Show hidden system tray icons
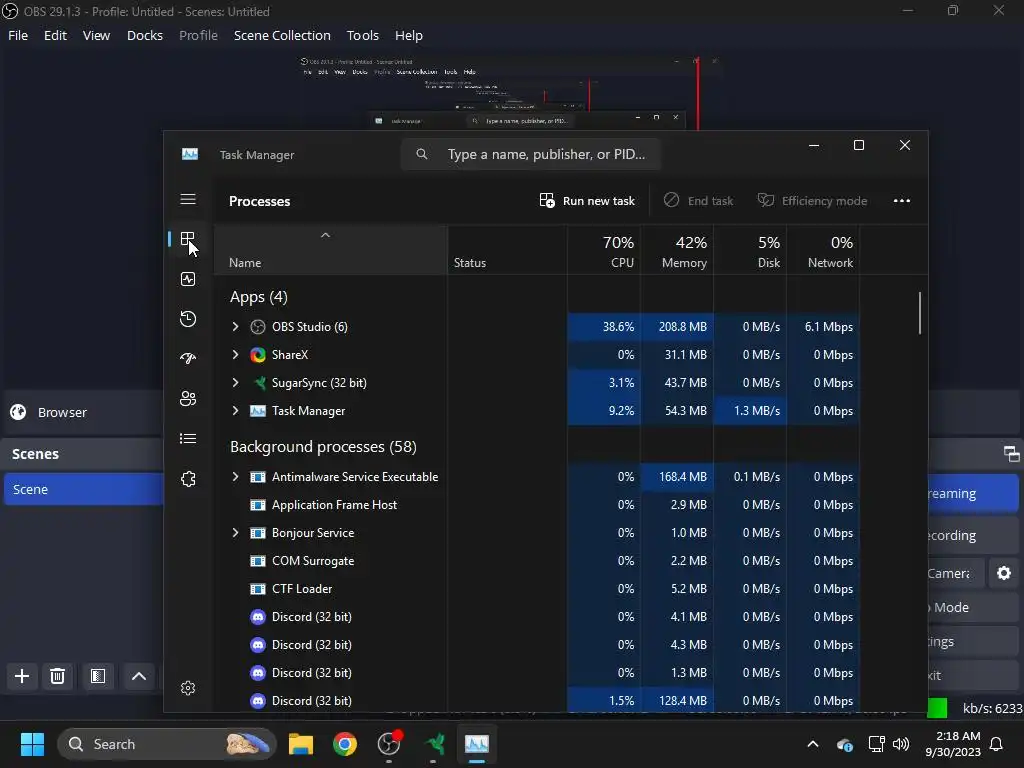 point(813,744)
